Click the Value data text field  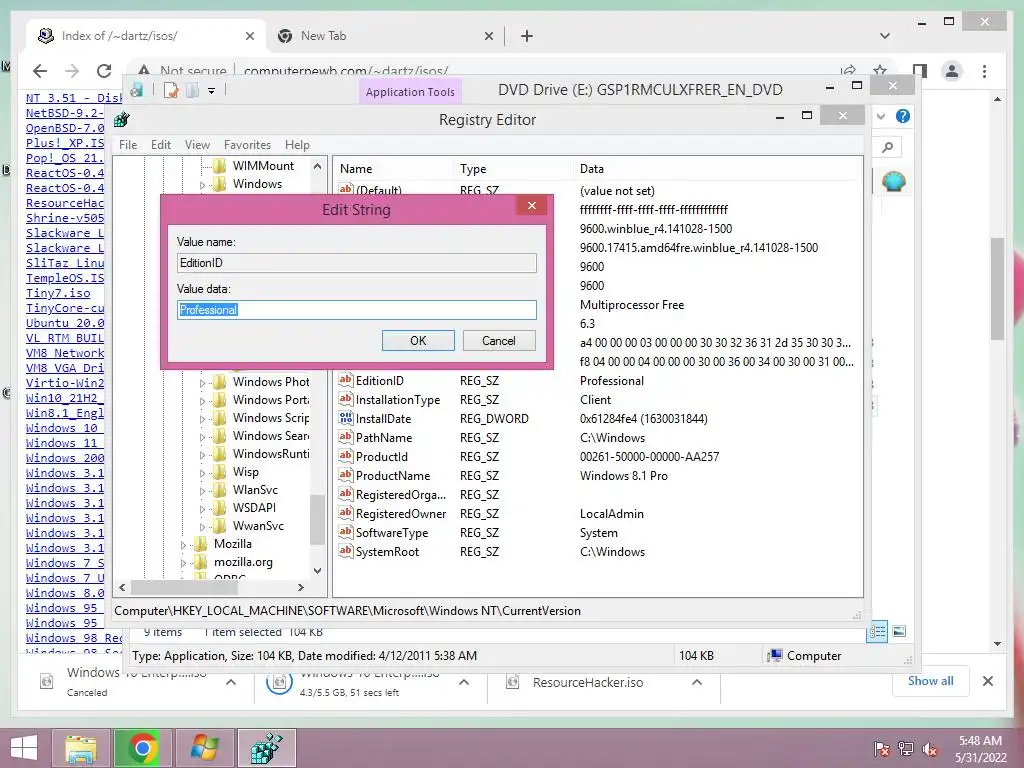point(357,310)
